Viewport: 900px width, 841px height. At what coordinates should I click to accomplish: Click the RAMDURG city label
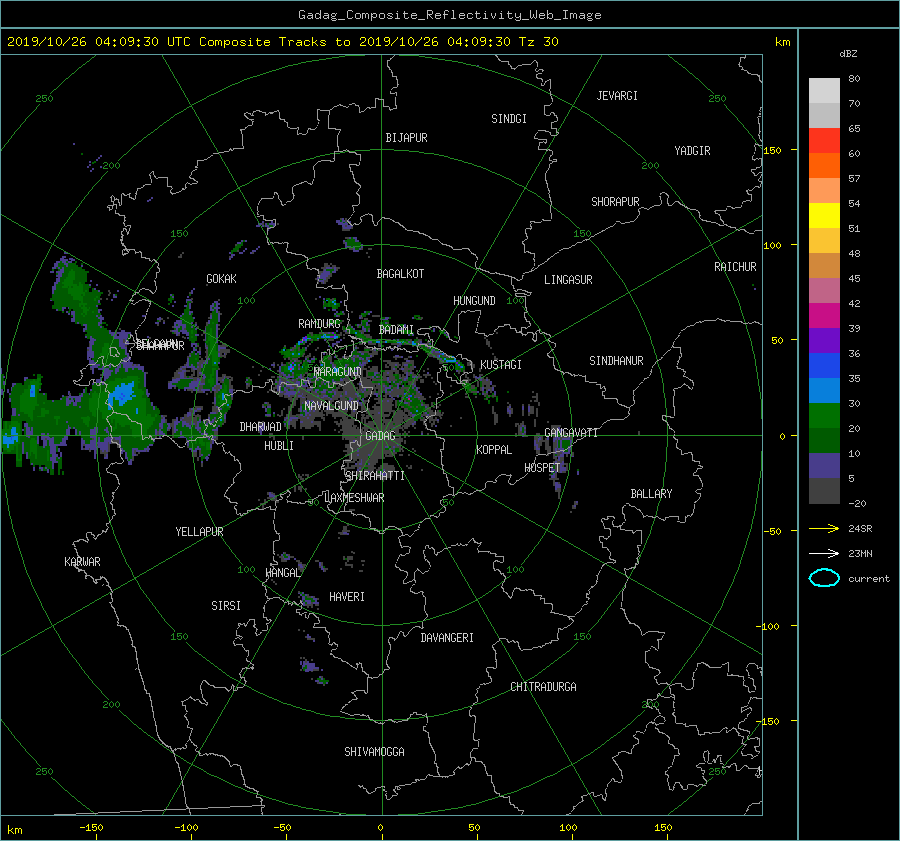point(319,324)
